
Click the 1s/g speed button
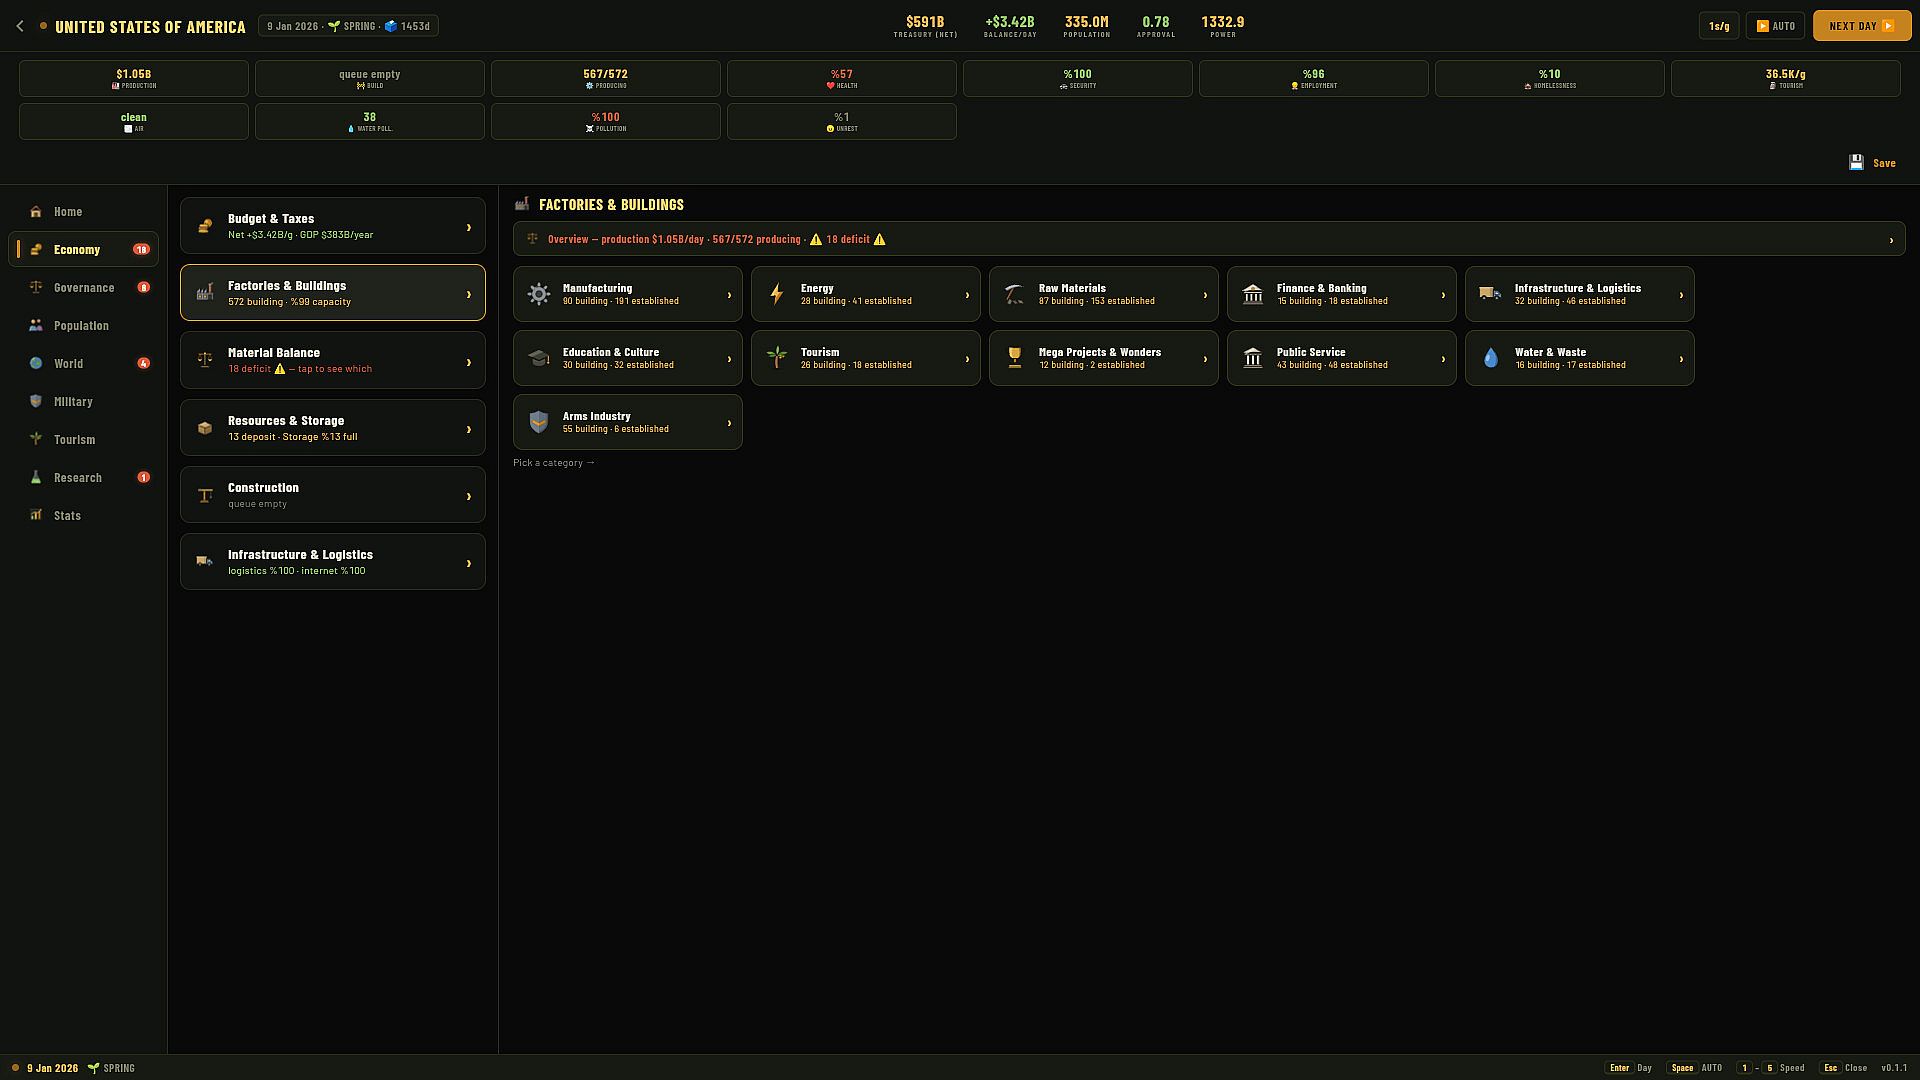1719,26
